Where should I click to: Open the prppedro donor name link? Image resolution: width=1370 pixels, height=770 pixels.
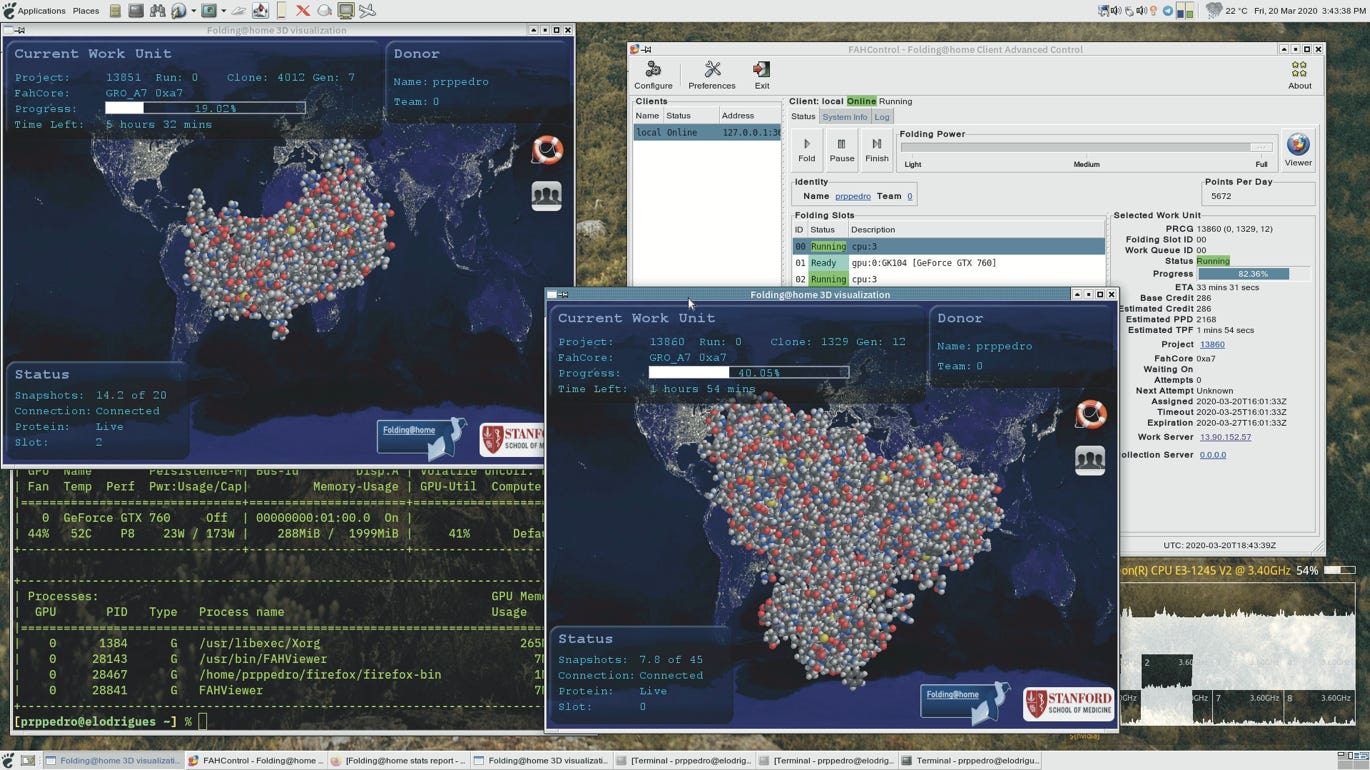[852, 196]
